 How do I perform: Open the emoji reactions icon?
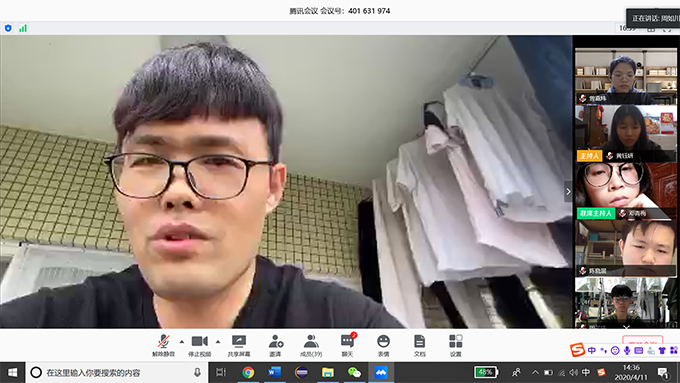coord(383,346)
